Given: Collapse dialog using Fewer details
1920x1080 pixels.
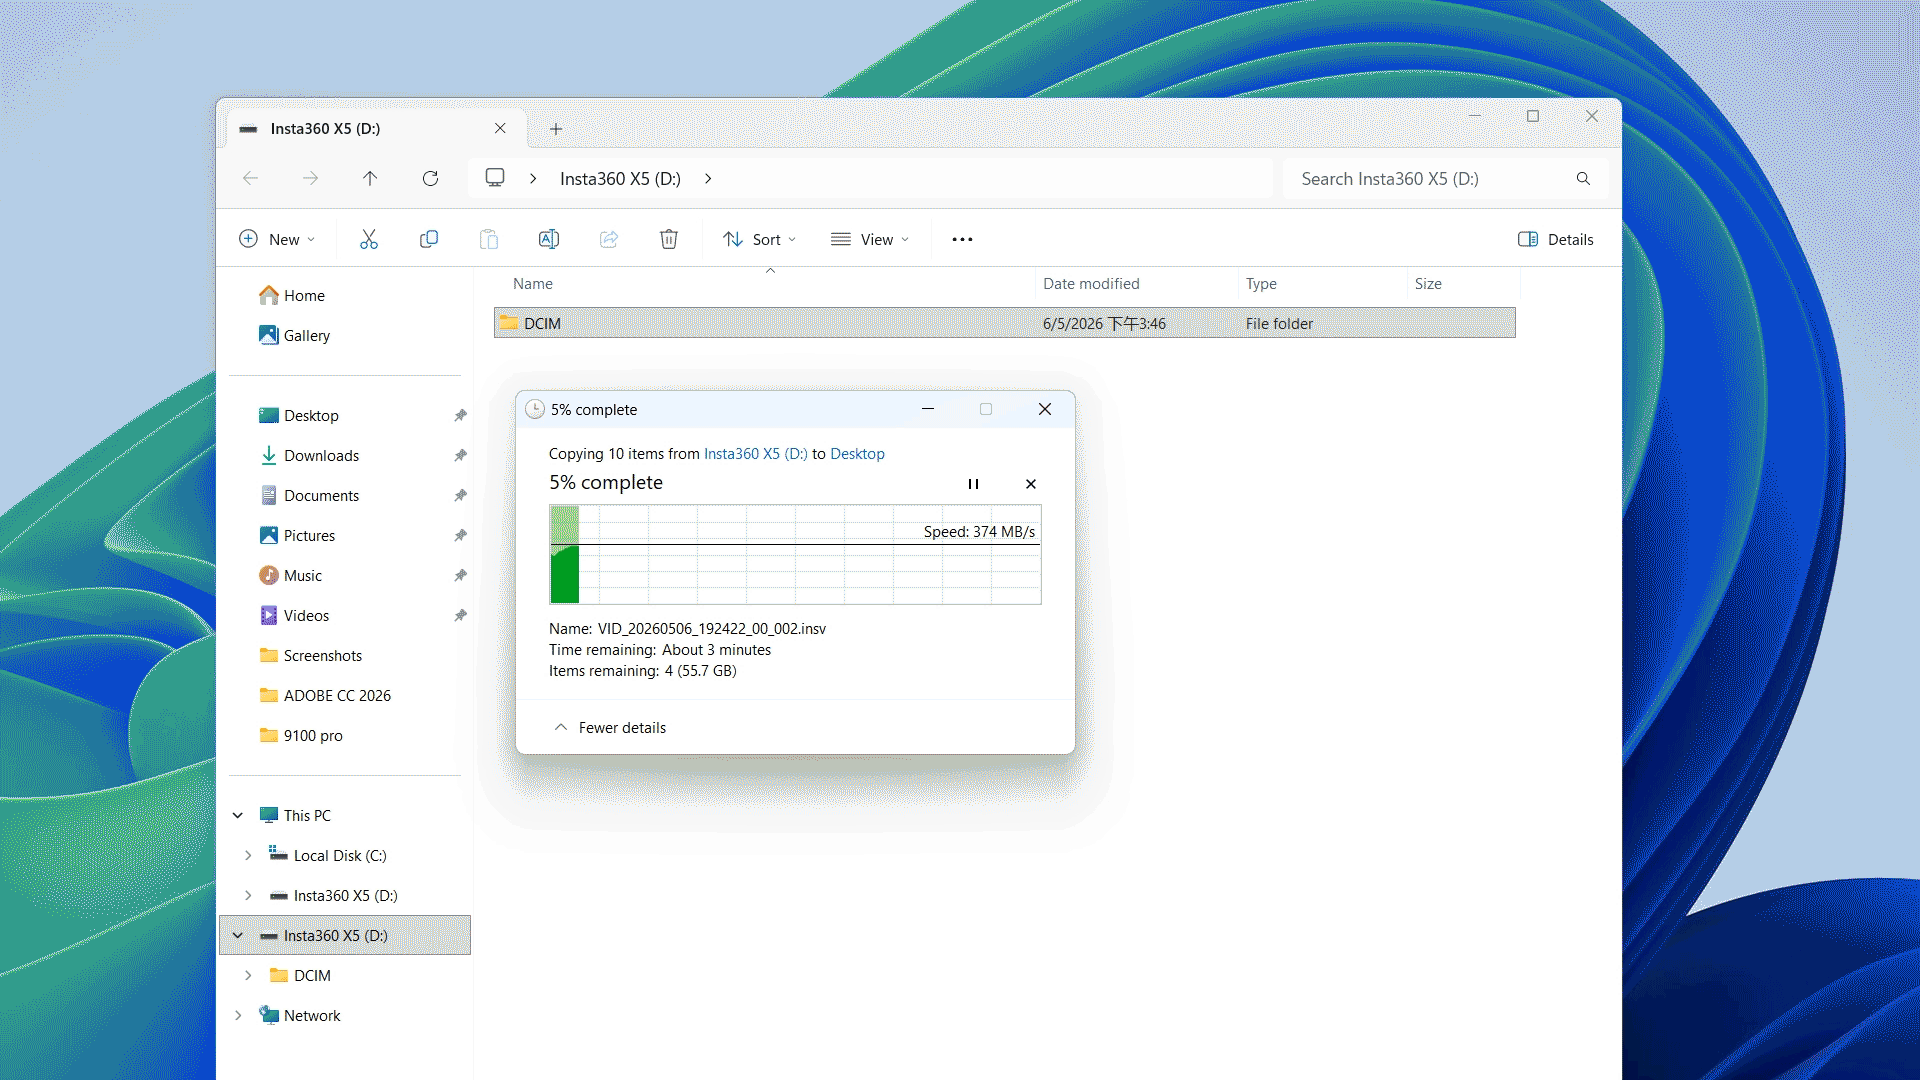Looking at the screenshot, I should [610, 727].
